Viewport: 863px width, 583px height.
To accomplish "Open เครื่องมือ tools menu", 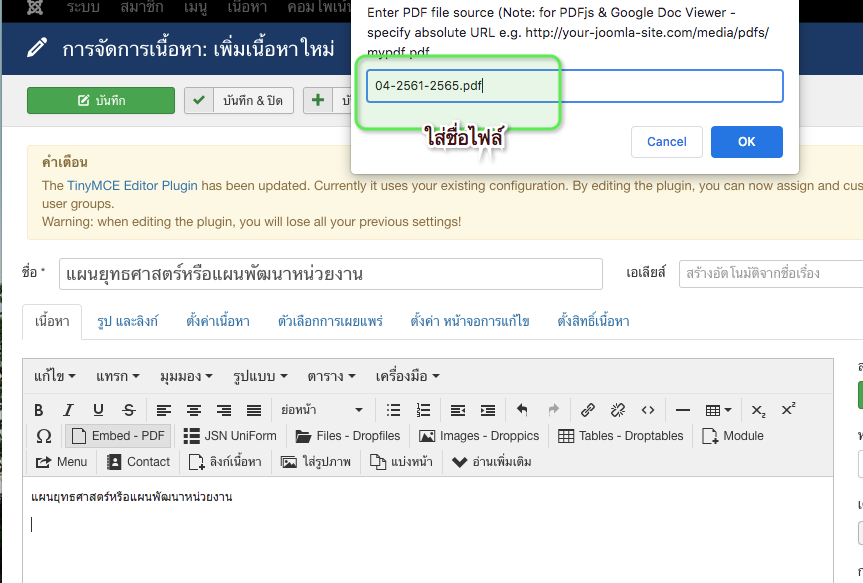I will click(x=407, y=377).
